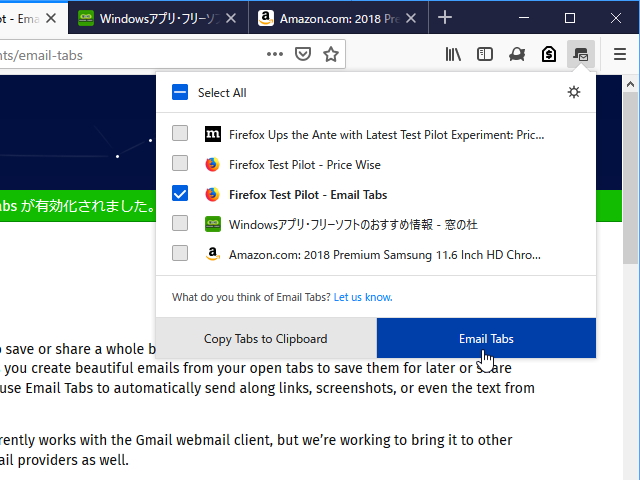Close the Windowsアプリ tab
This screenshot has width=640, height=480.
point(231,18)
